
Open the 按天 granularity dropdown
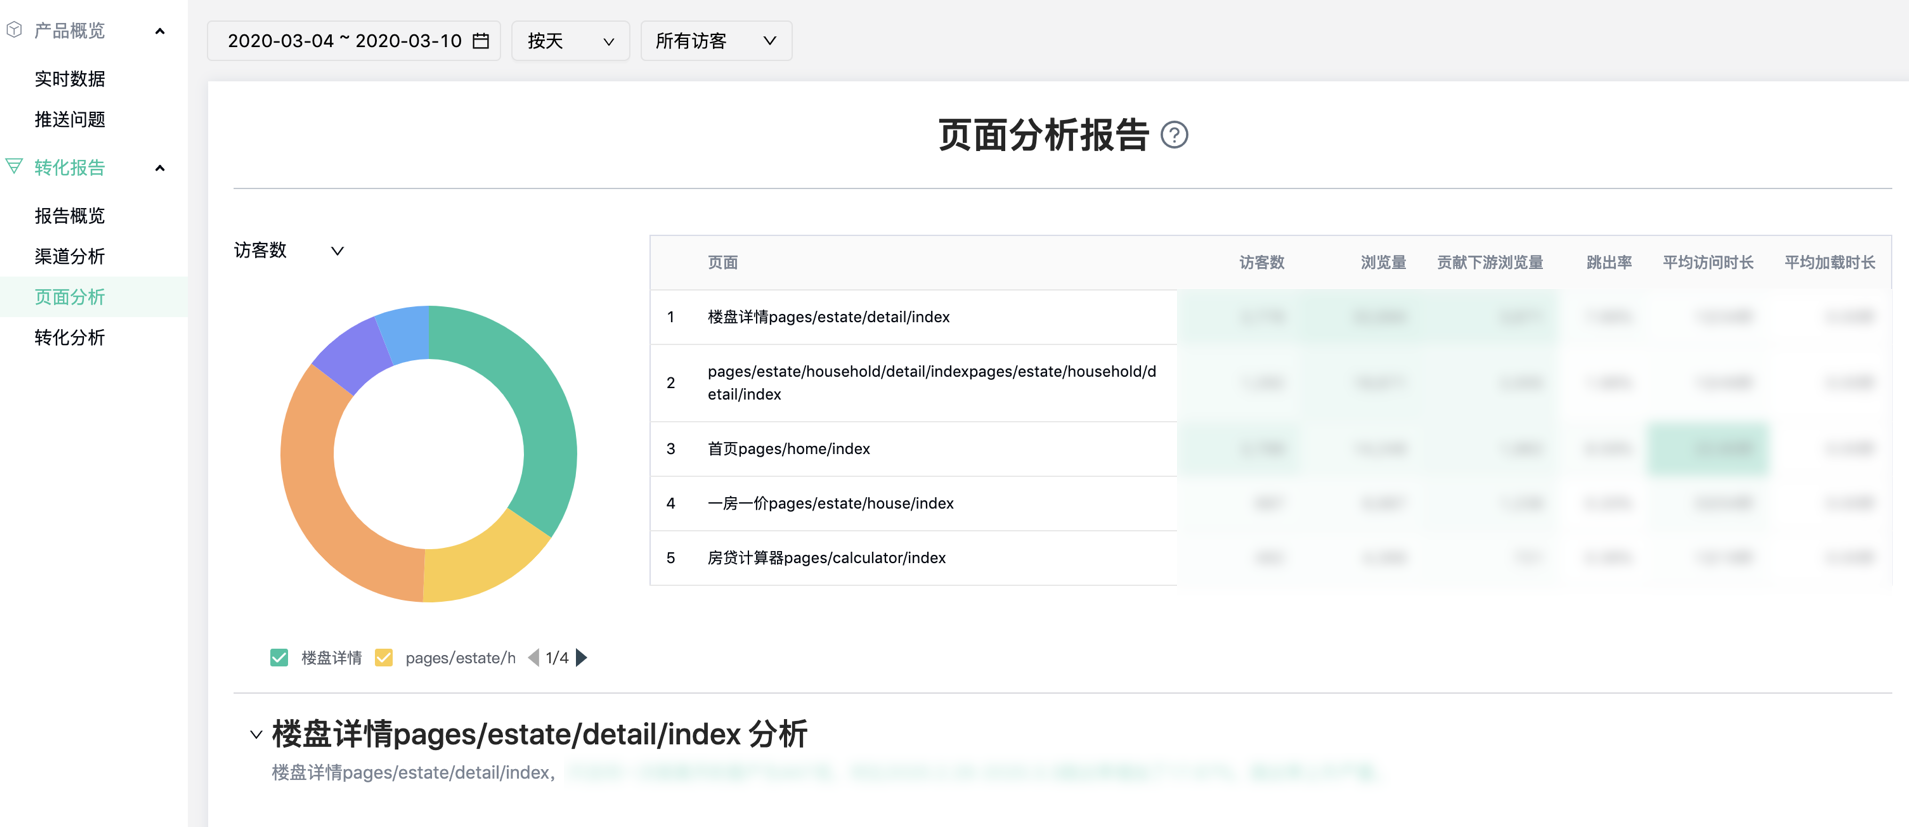point(570,41)
